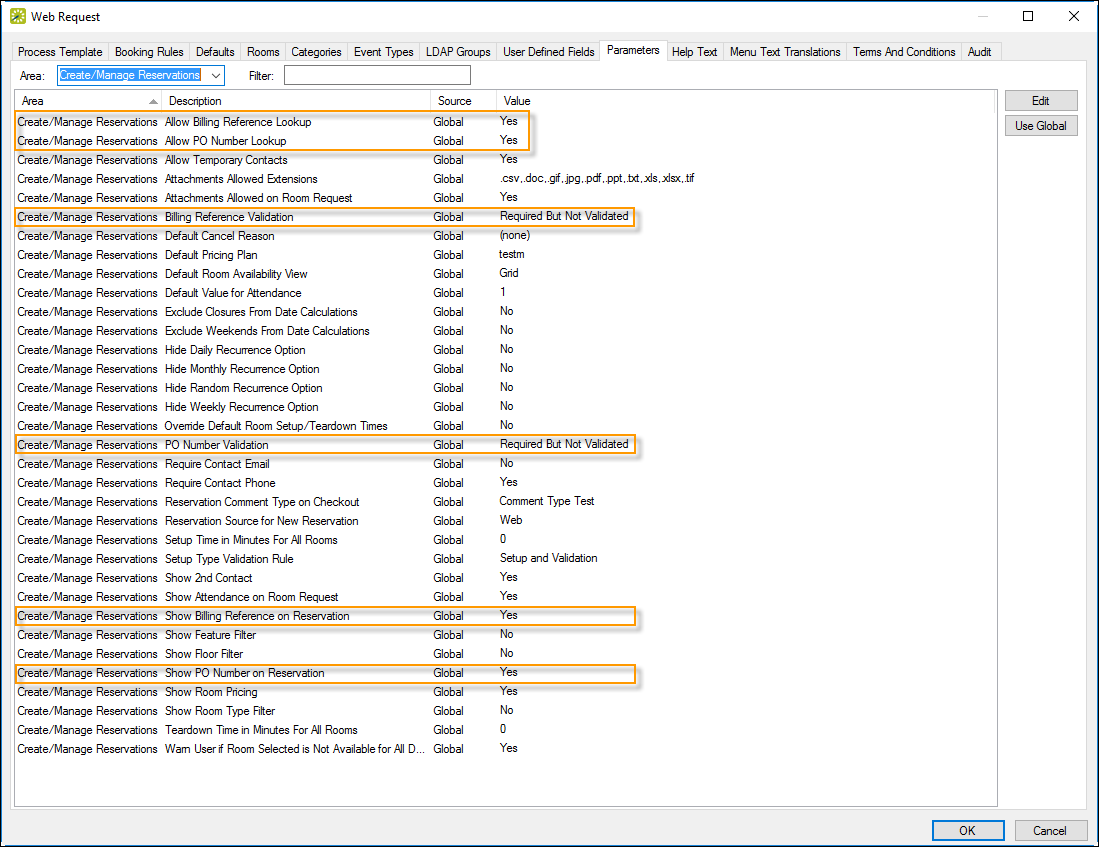This screenshot has height=847, width=1099.
Task: Open the Area dropdown list
Action: click(216, 76)
